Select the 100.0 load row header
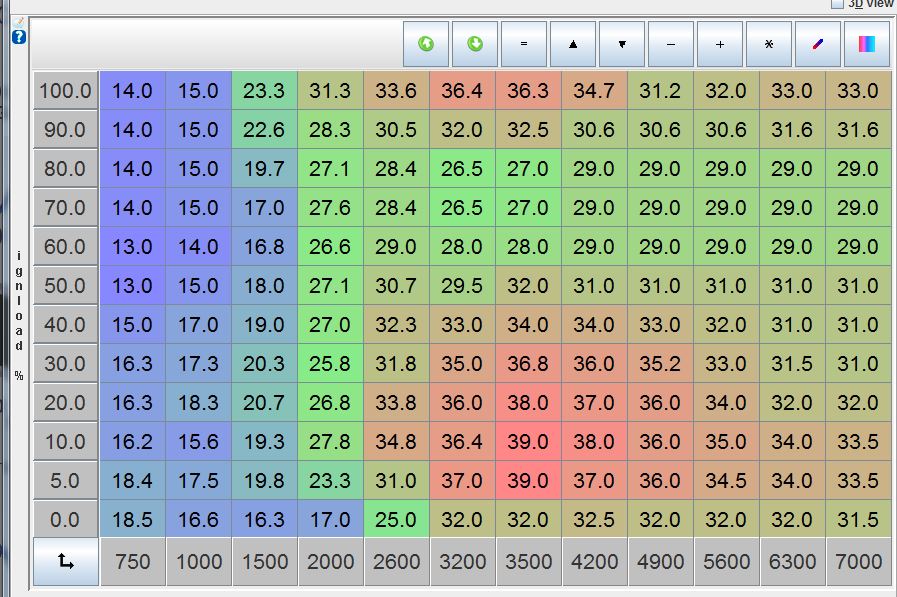The width and height of the screenshot is (897, 597). 65,91
